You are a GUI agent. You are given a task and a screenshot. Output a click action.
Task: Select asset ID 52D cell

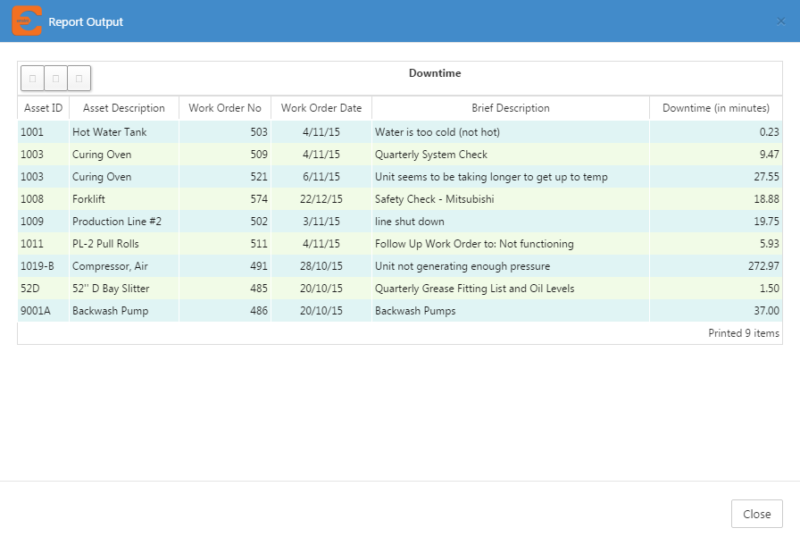(x=31, y=288)
